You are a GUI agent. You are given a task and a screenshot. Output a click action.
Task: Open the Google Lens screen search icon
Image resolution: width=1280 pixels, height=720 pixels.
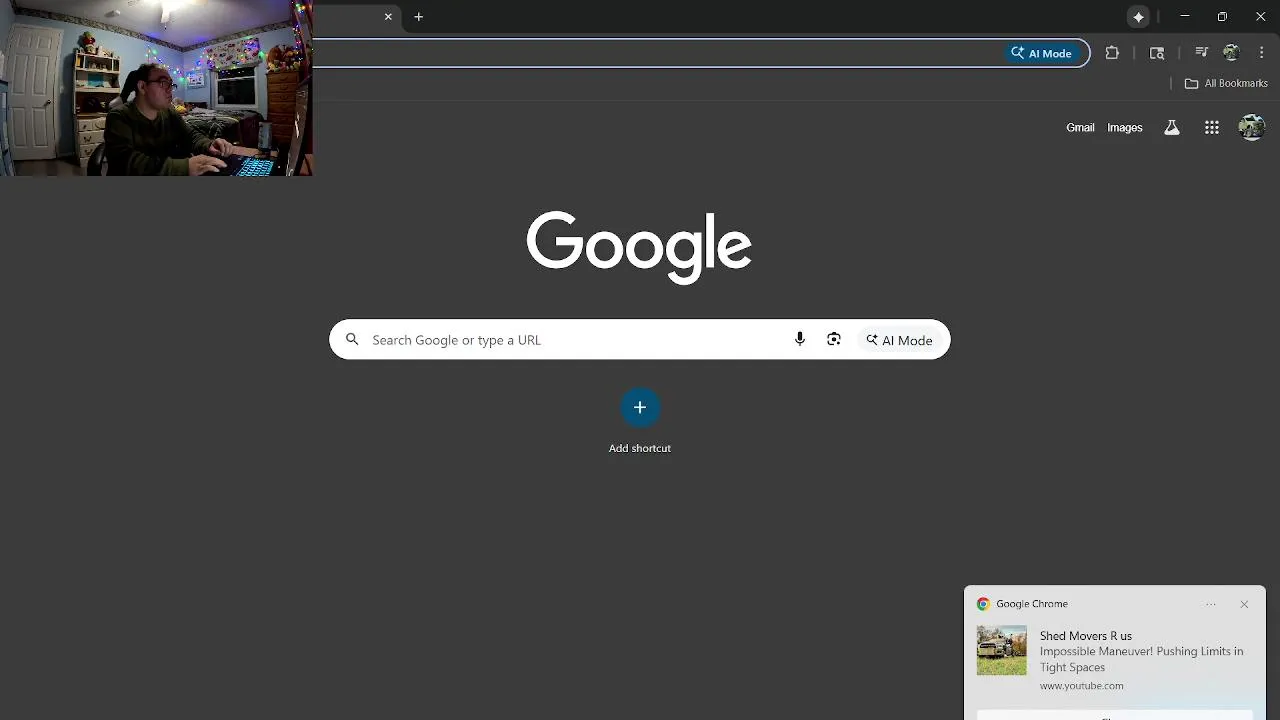(1157, 53)
